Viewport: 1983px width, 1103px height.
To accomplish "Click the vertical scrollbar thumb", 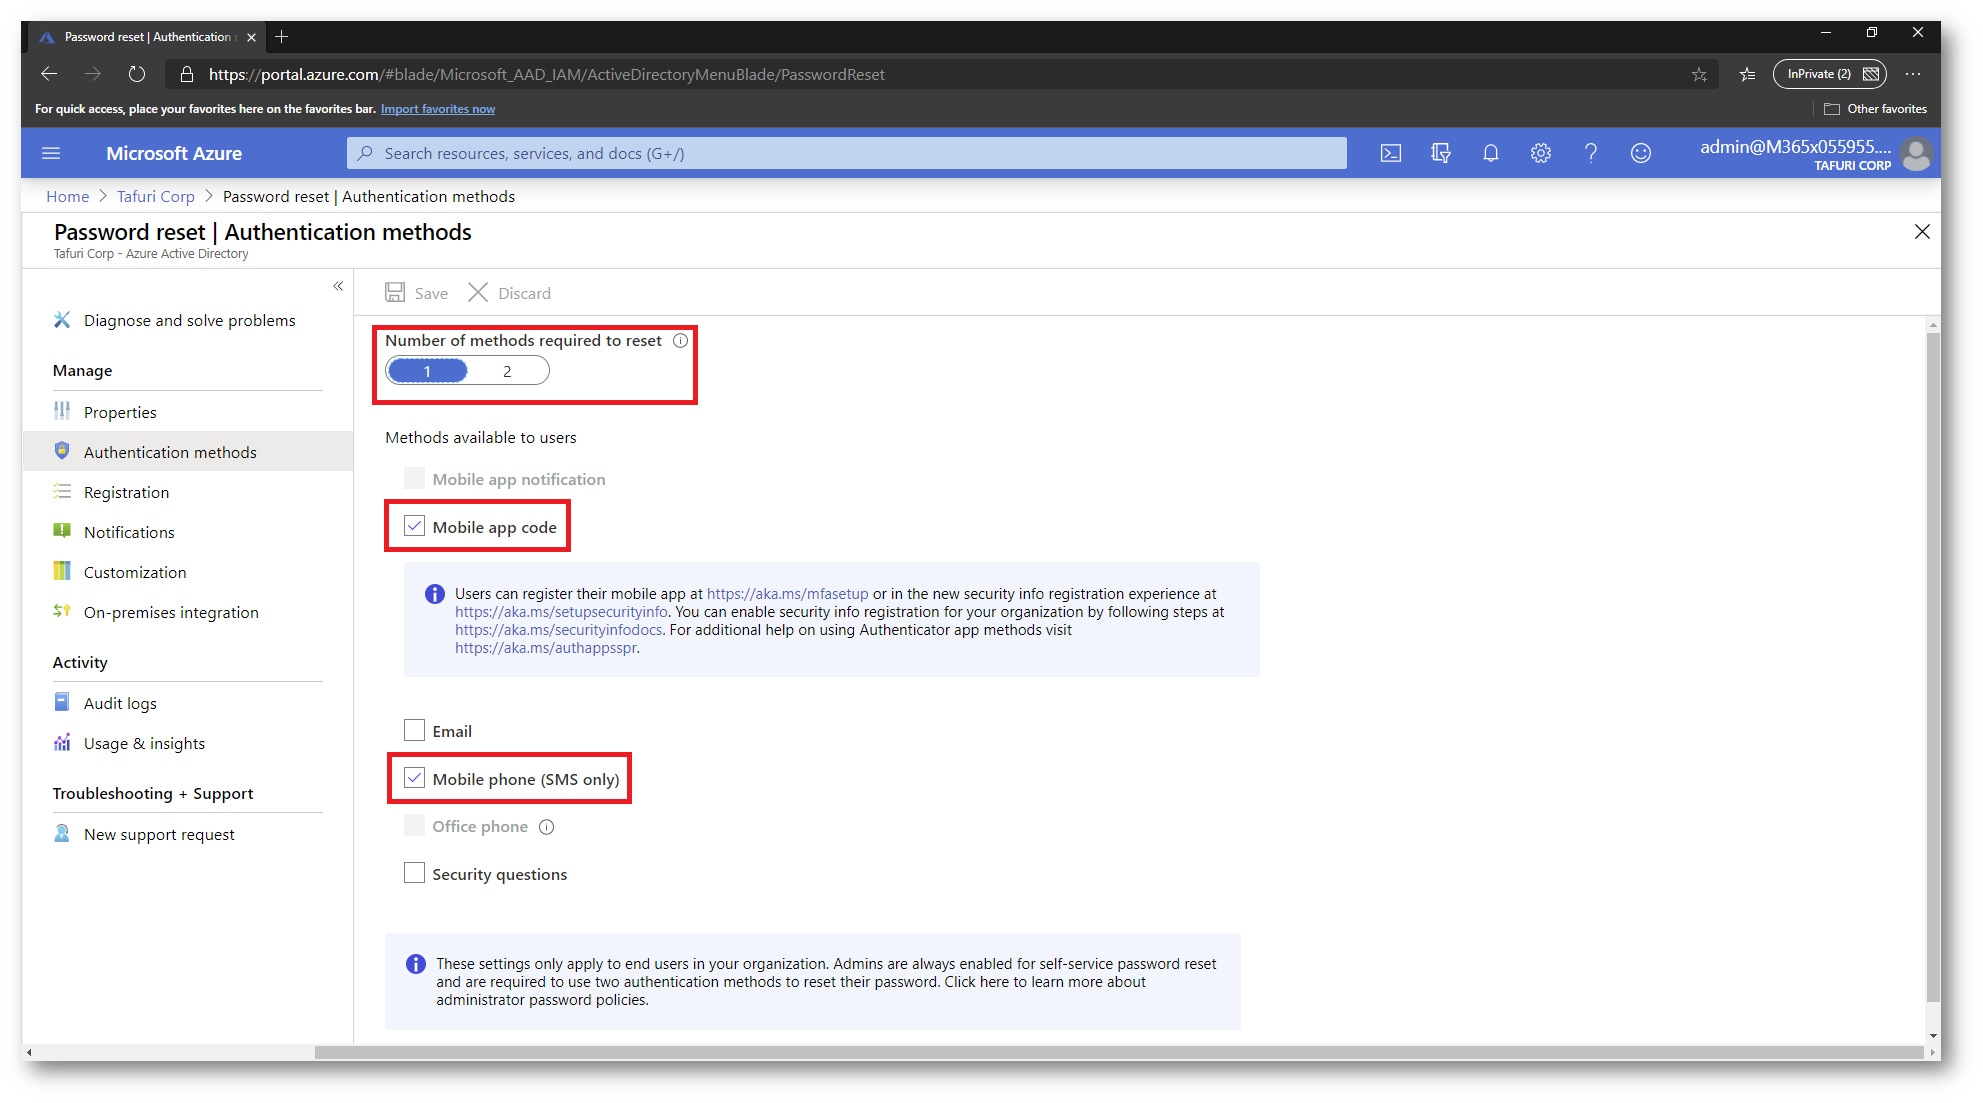I will pyautogui.click(x=1933, y=665).
